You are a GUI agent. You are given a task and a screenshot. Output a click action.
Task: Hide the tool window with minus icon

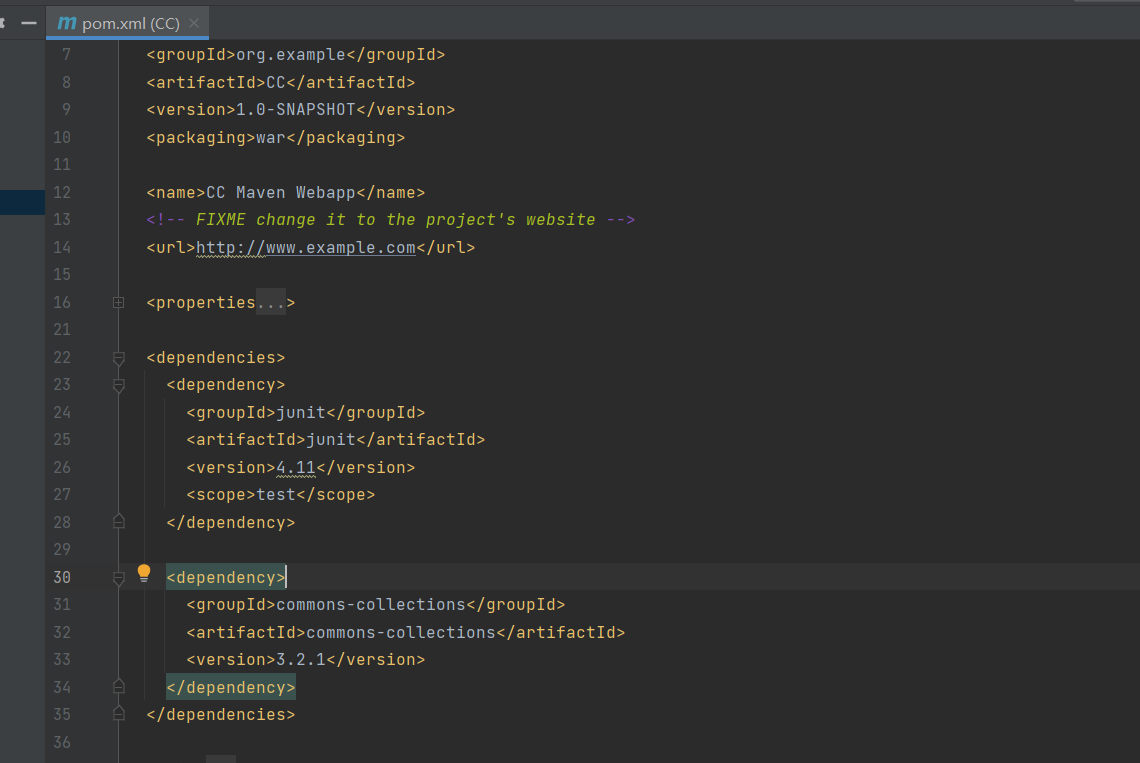click(29, 23)
